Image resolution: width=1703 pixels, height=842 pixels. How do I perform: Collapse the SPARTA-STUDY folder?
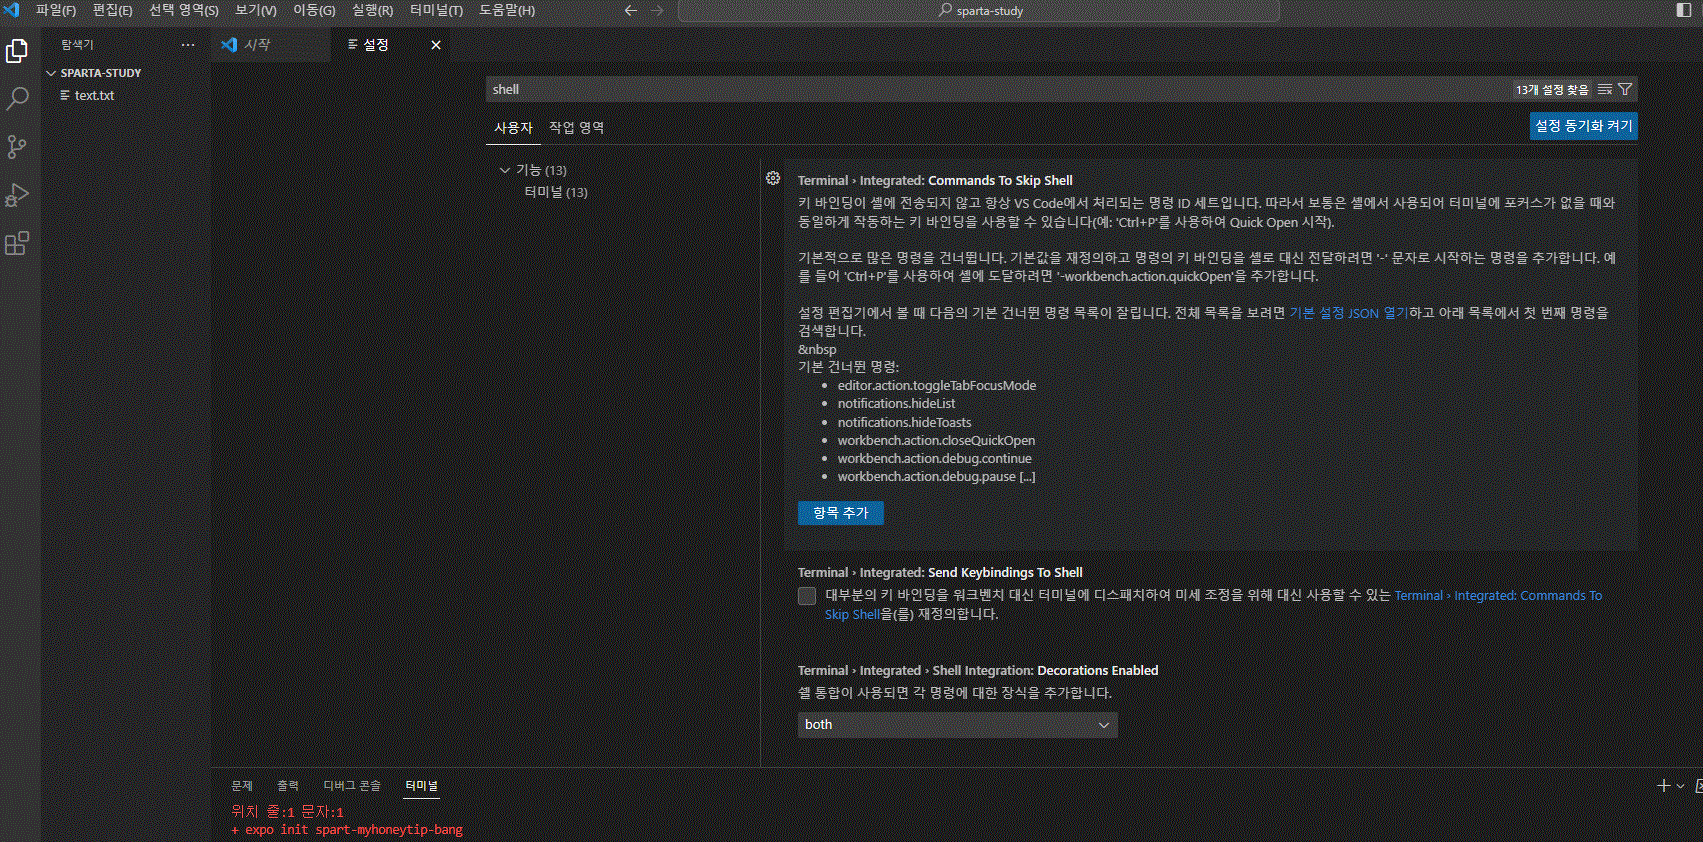[x=51, y=73]
